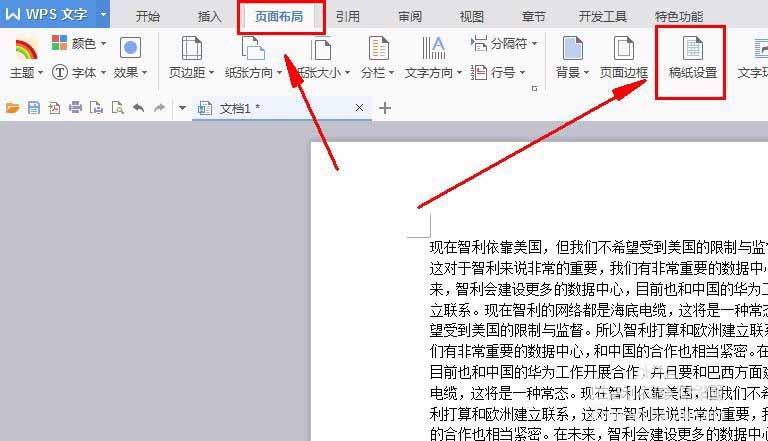Image resolution: width=768 pixels, height=441 pixels.
Task: Save the document with the disk icon
Action: click(34, 107)
